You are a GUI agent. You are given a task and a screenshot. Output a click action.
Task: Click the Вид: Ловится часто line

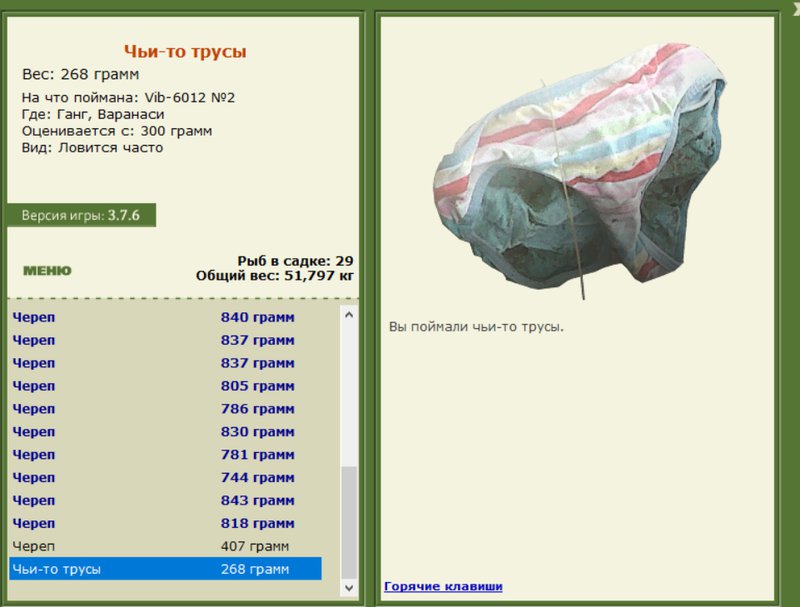click(92, 148)
